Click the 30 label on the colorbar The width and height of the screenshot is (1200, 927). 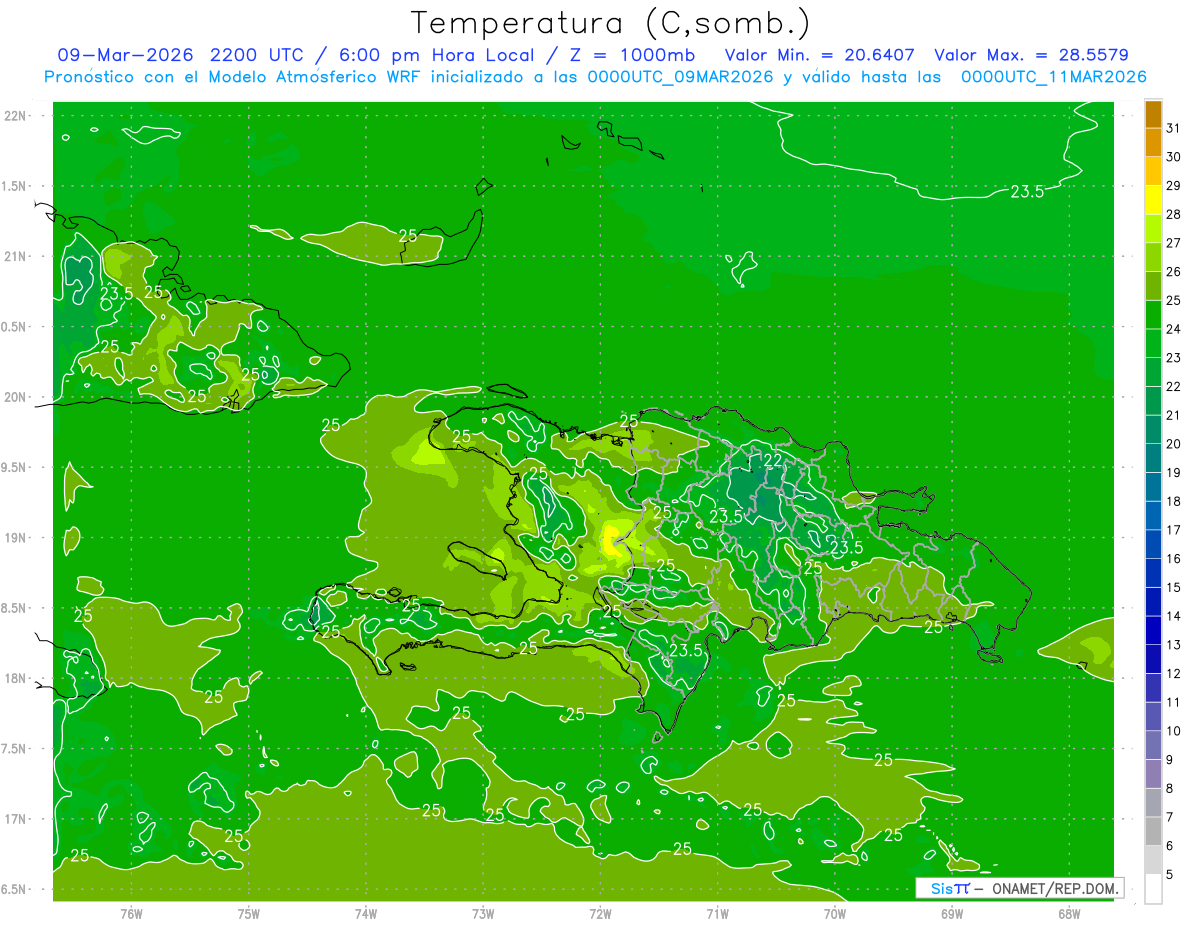click(1173, 157)
